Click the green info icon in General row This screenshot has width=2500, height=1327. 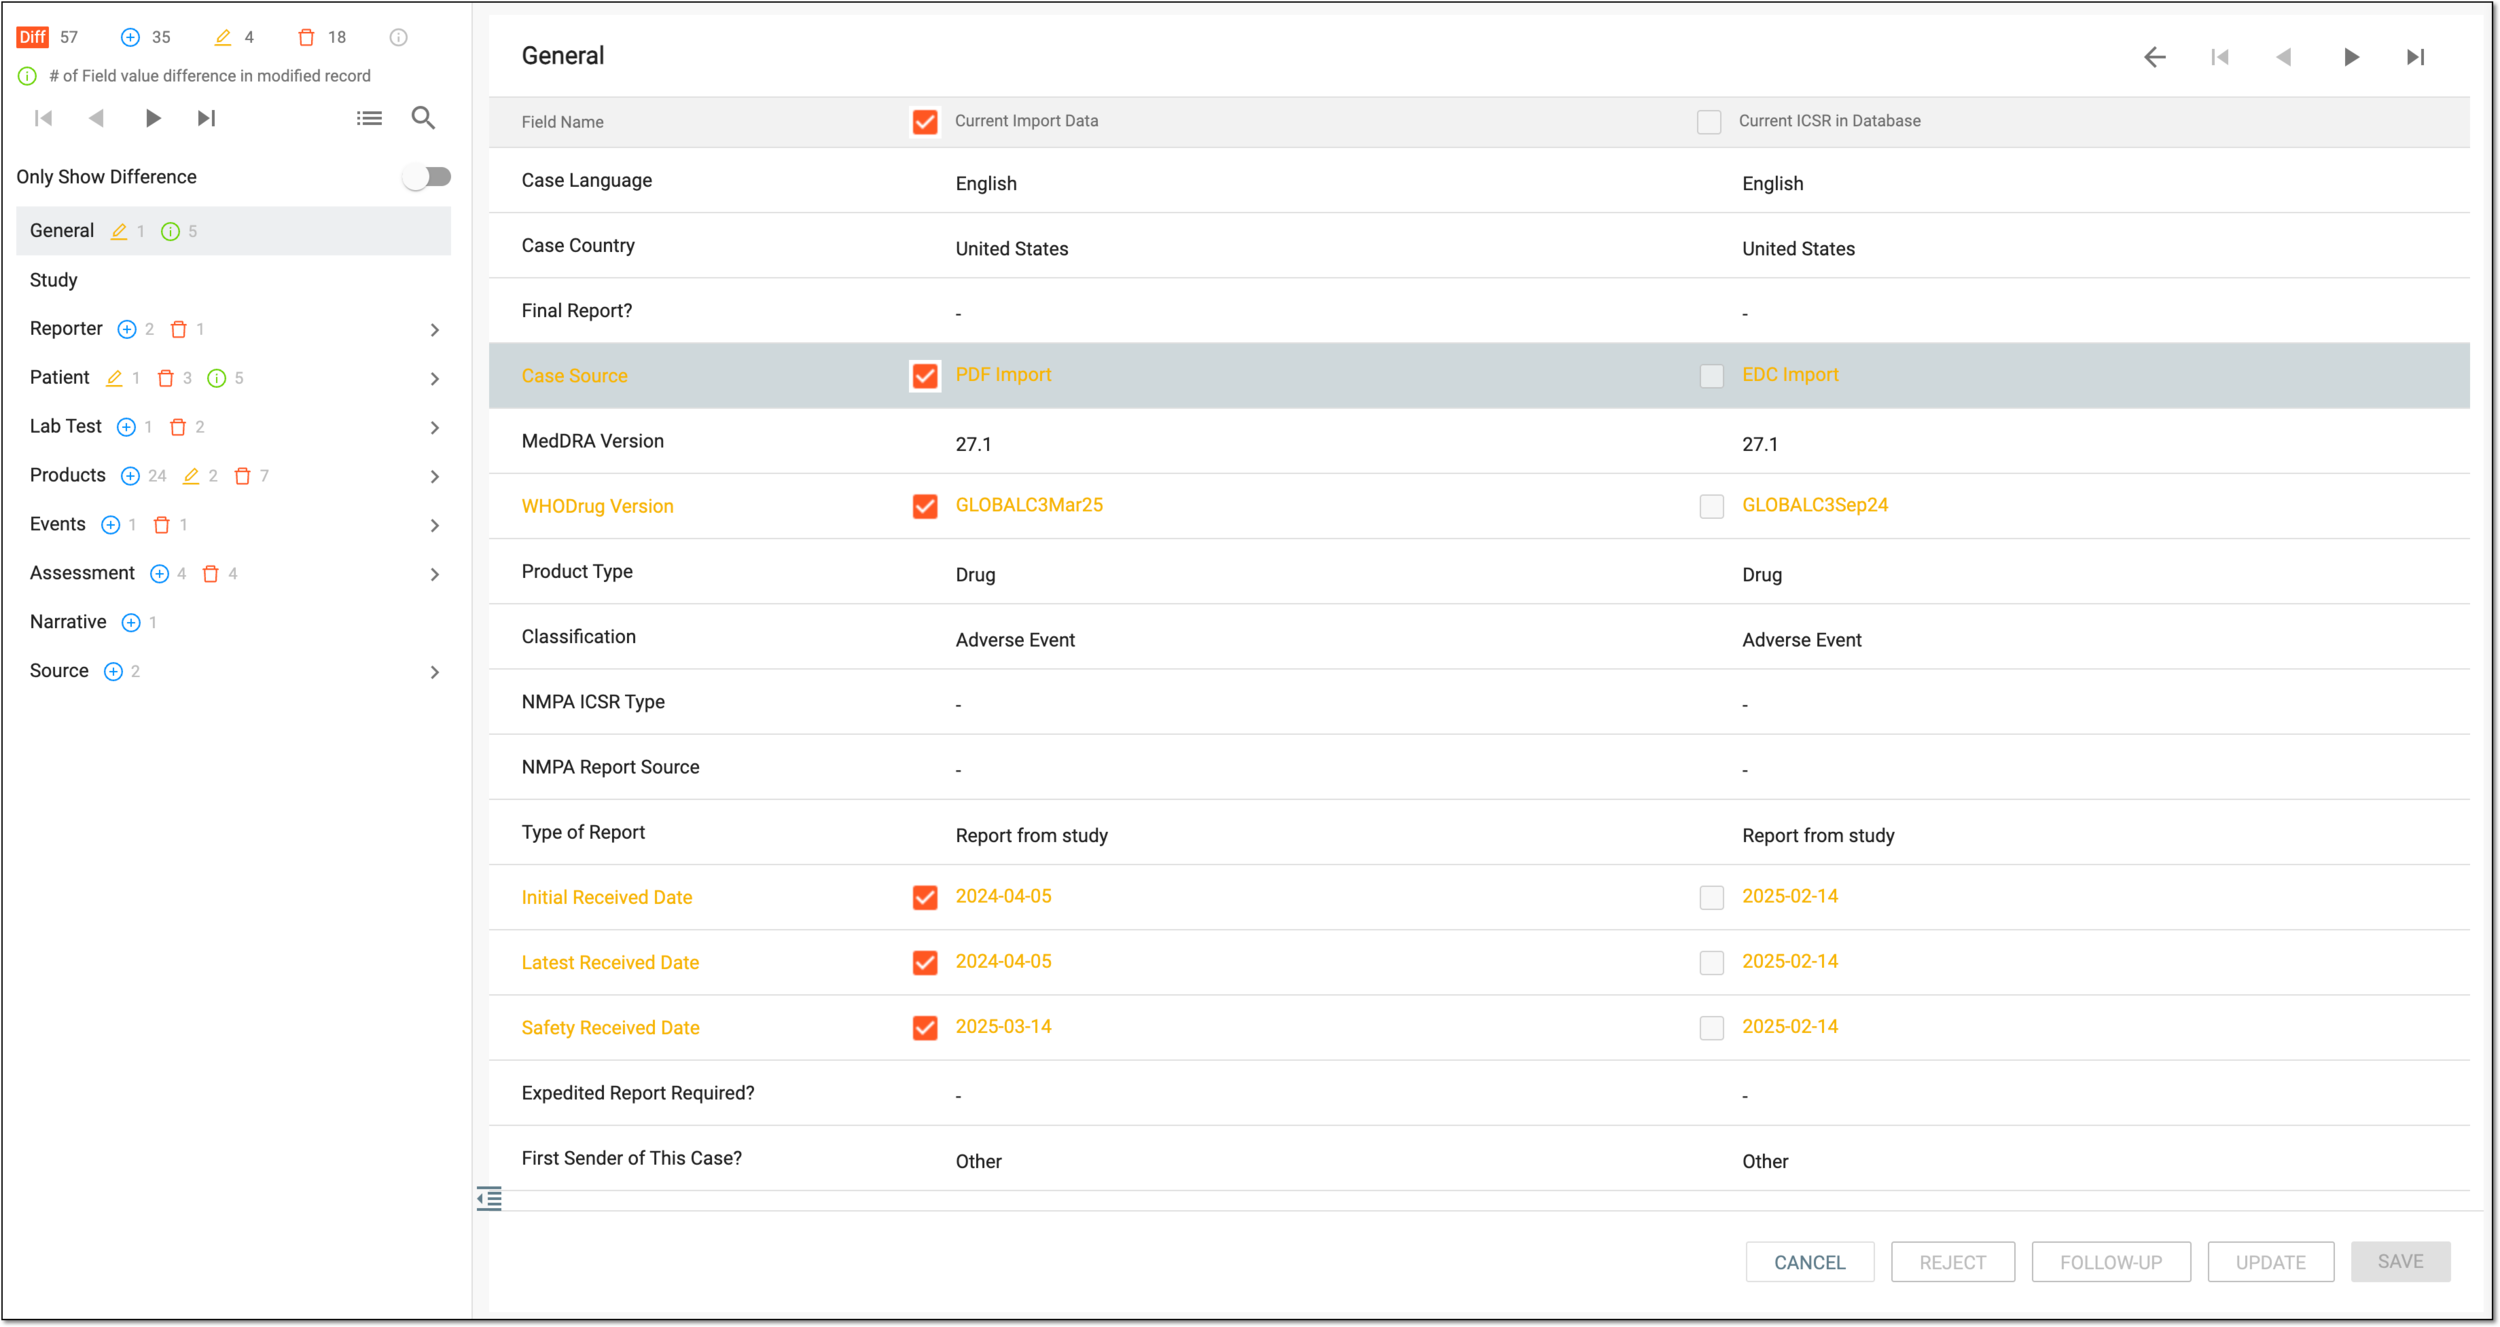(171, 231)
